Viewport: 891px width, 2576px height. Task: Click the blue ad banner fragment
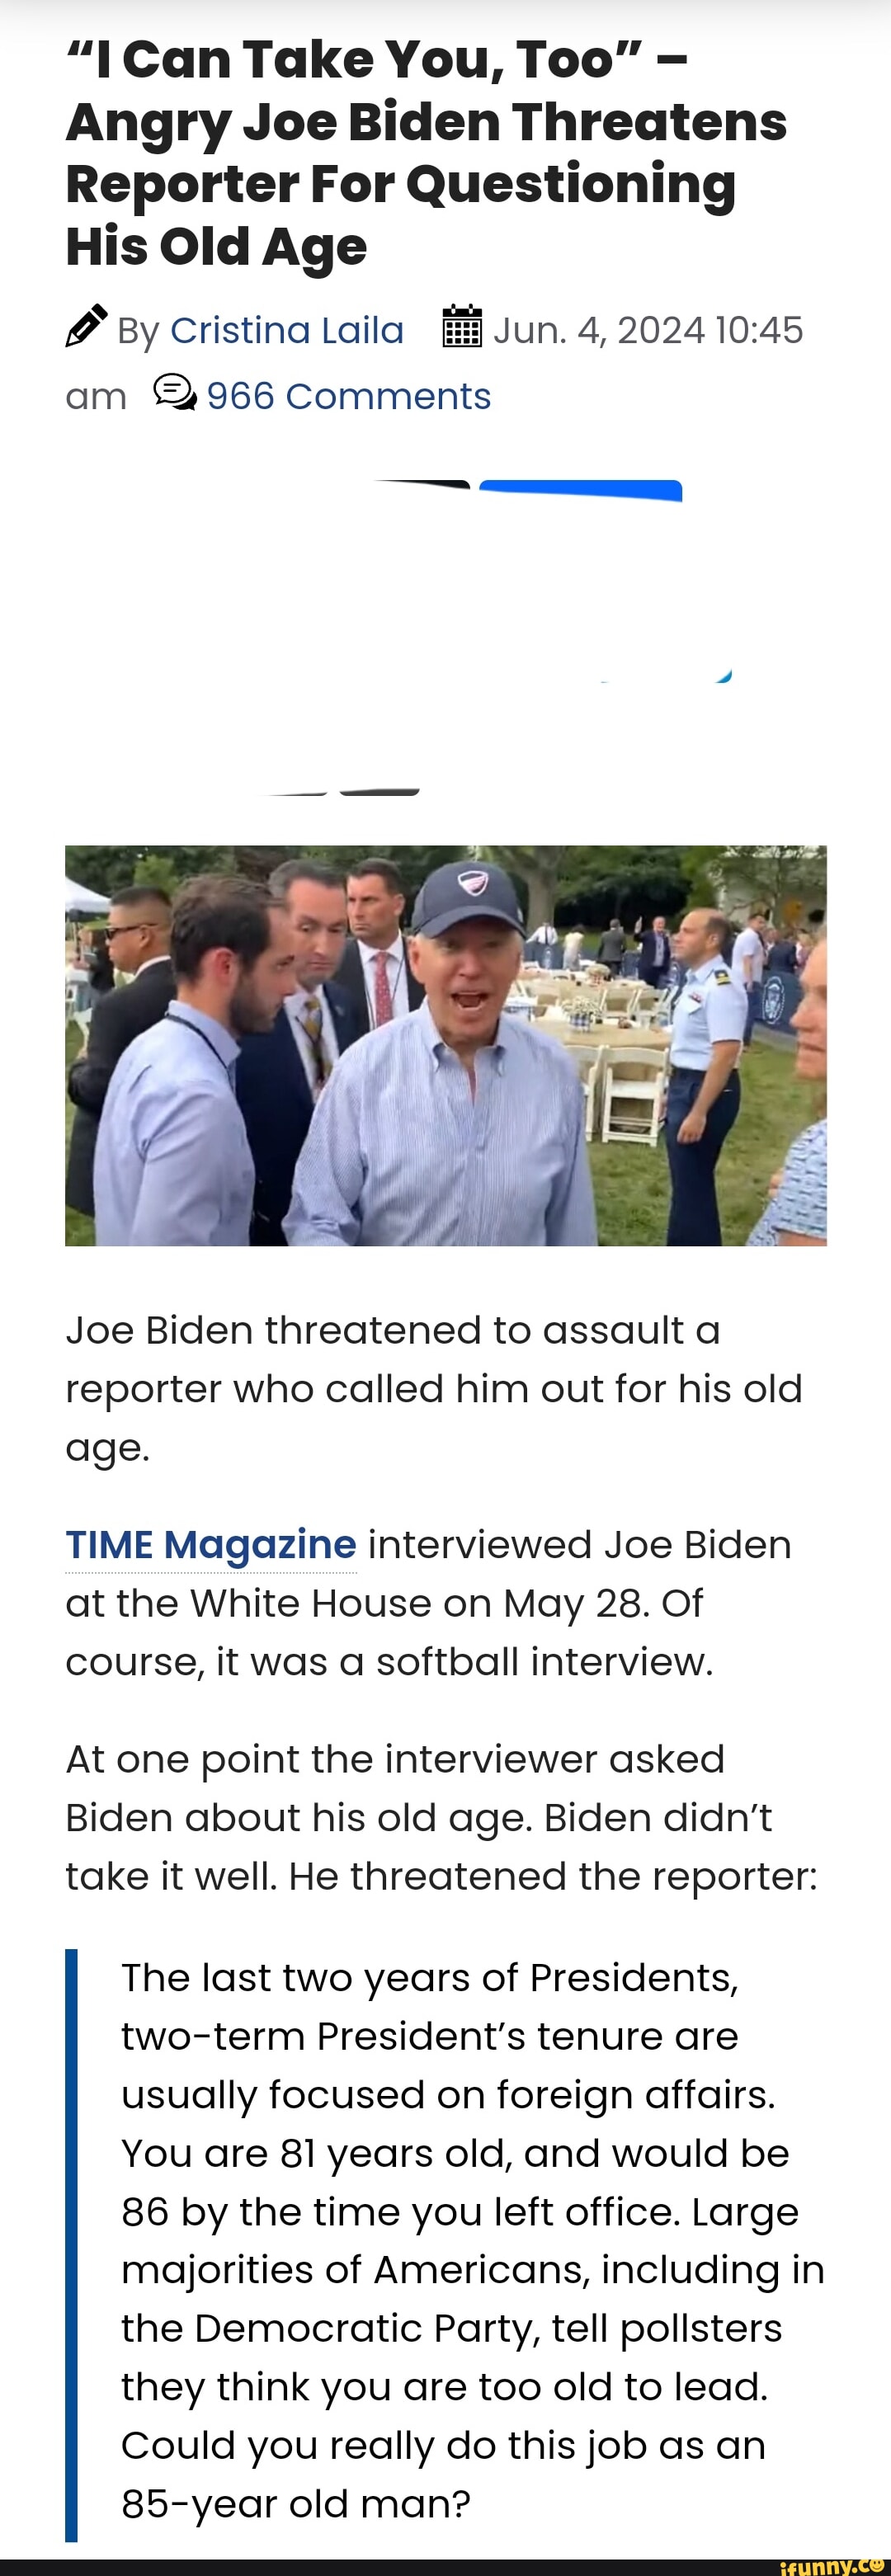coord(581,490)
